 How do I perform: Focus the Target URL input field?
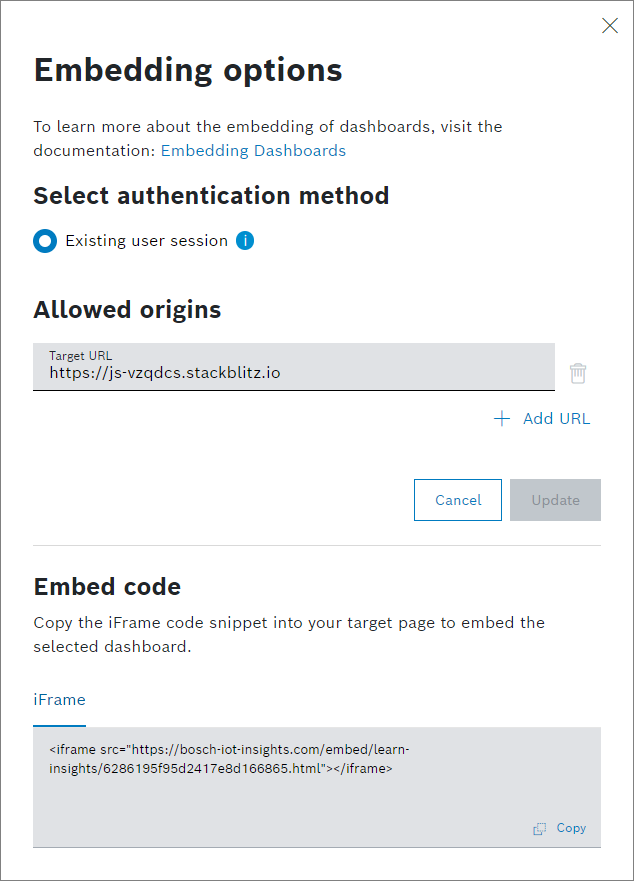pos(293,373)
